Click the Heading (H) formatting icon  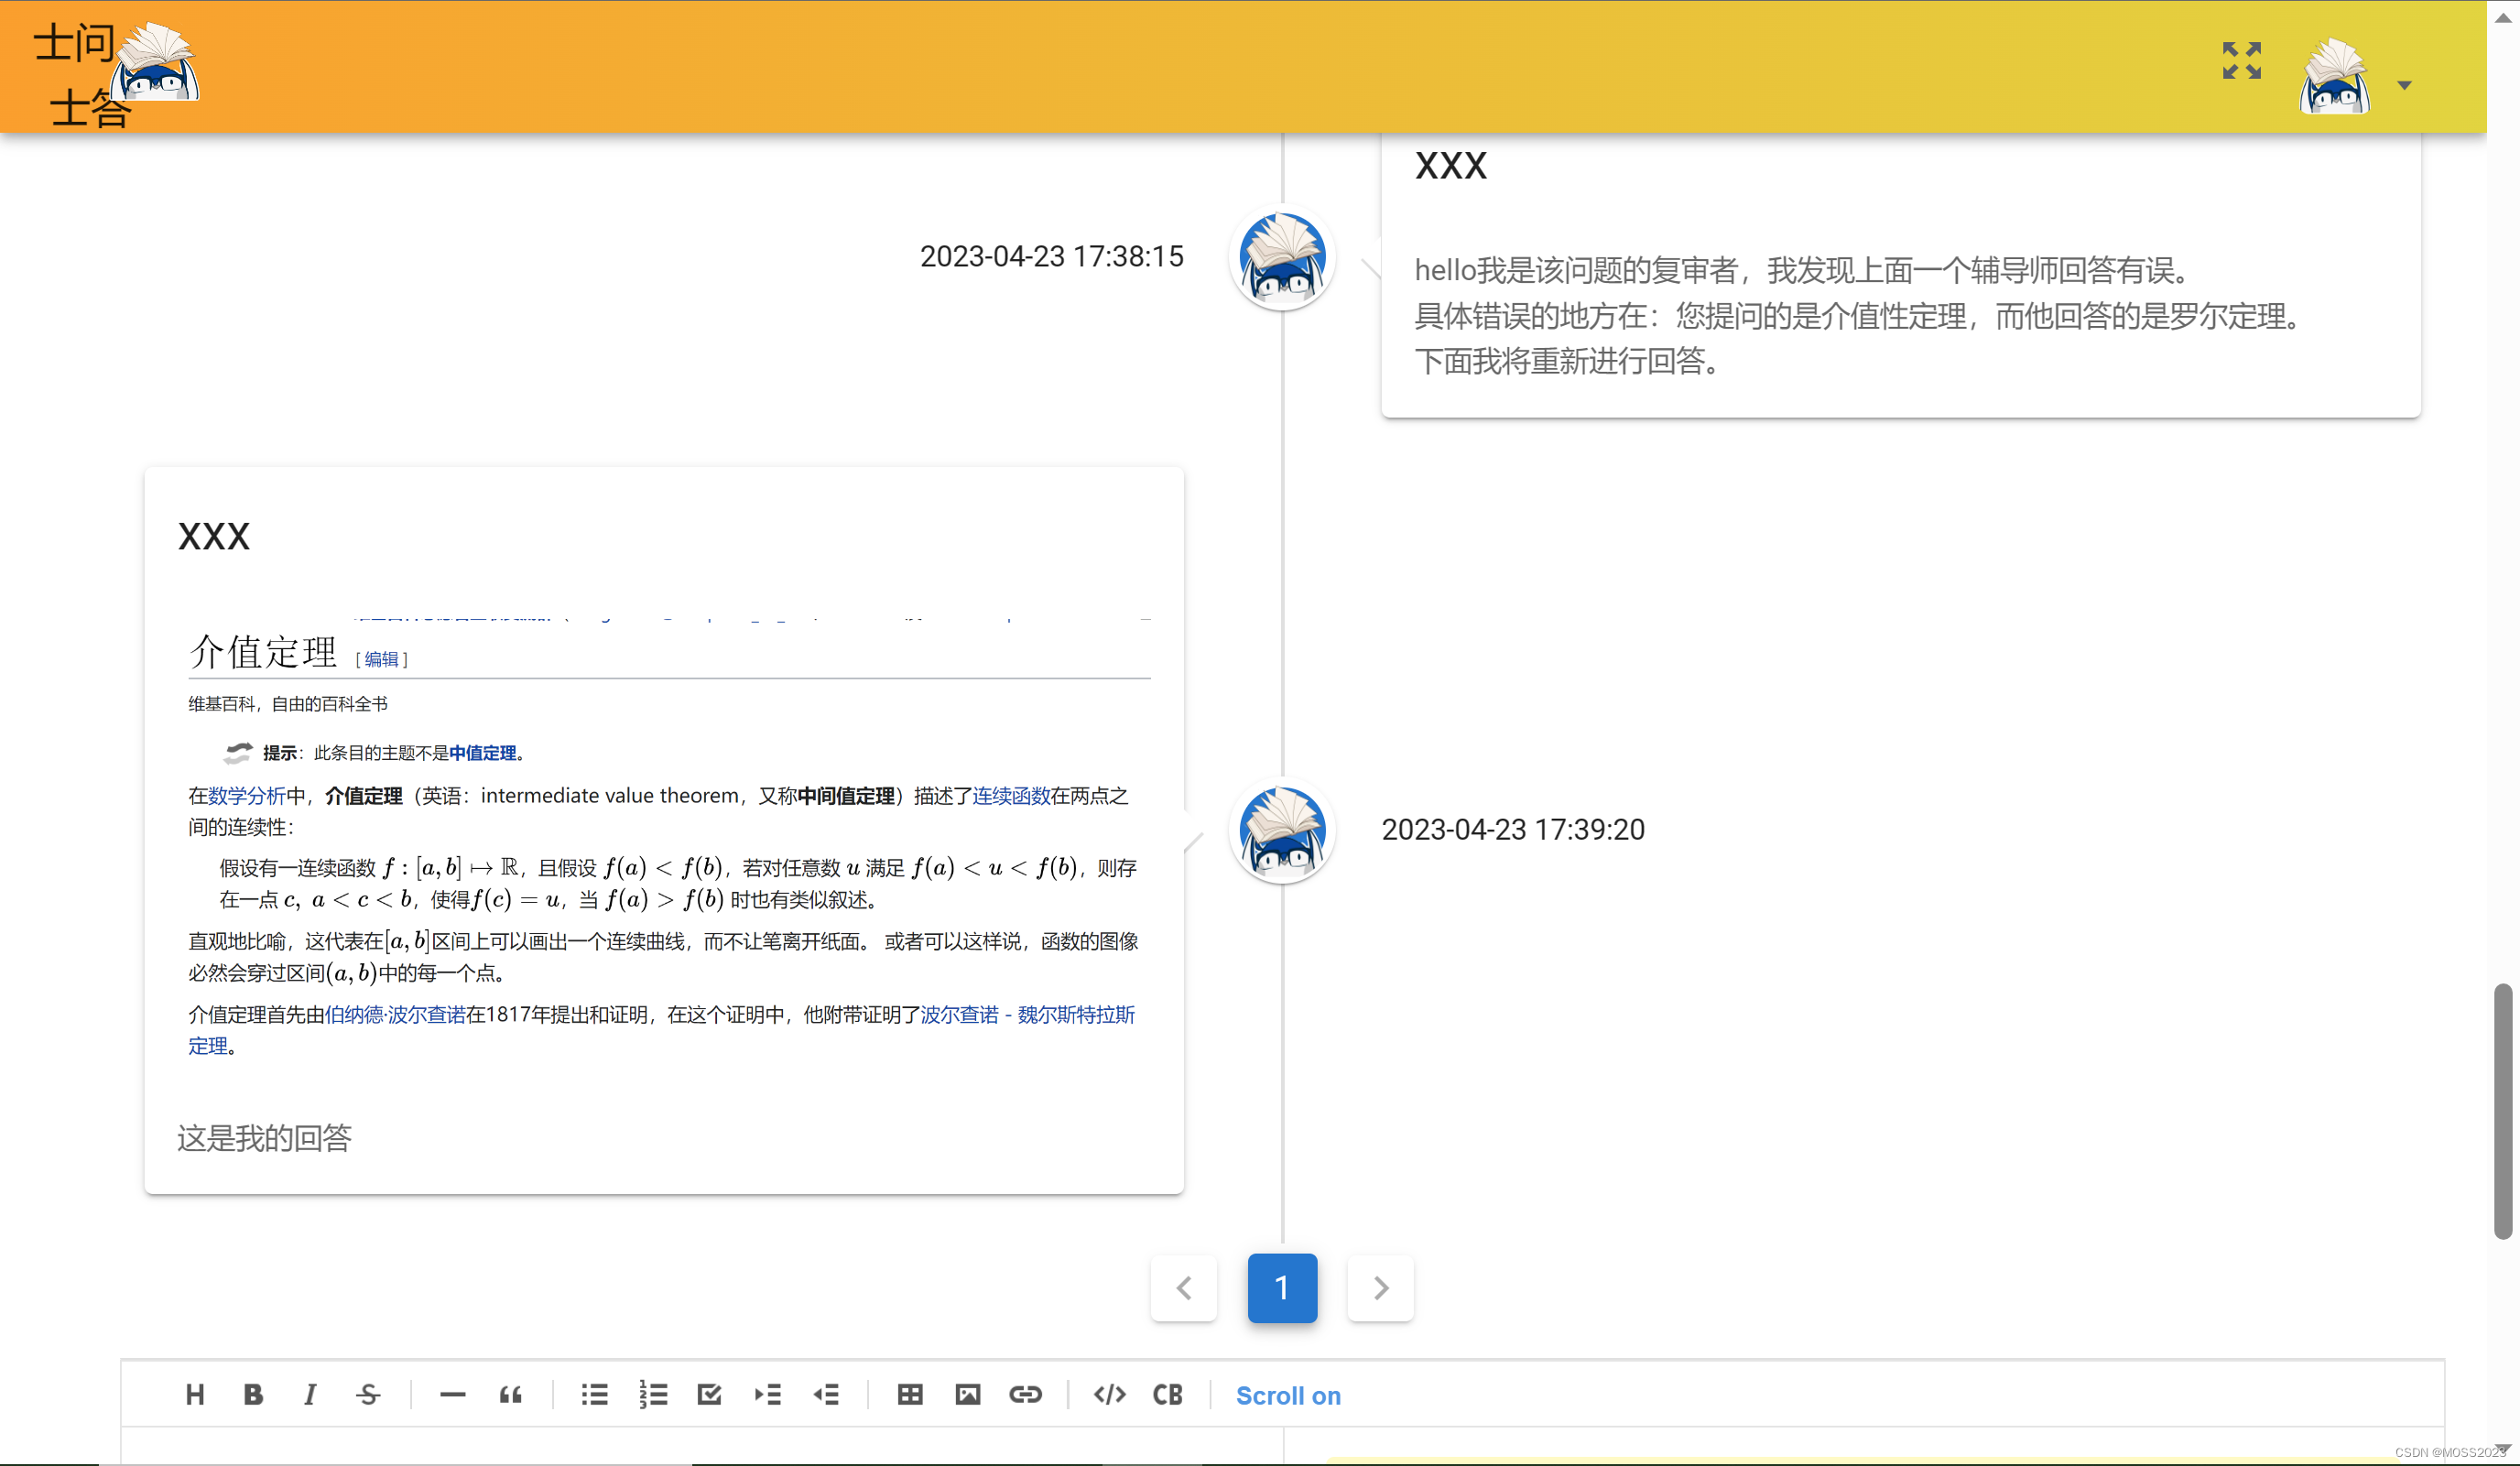[194, 1395]
